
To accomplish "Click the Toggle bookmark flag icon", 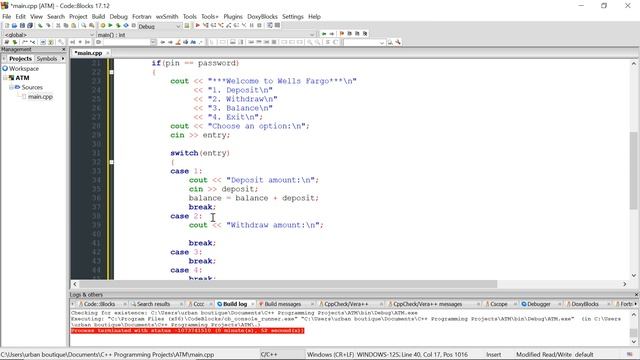I will [342, 34].
